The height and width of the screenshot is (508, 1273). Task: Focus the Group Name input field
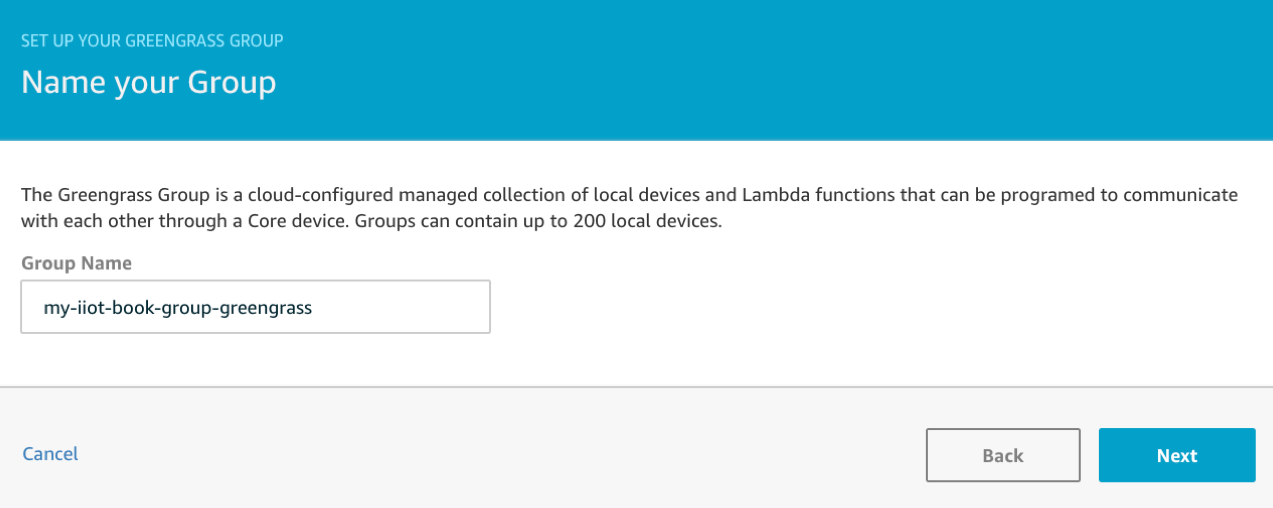click(x=255, y=306)
